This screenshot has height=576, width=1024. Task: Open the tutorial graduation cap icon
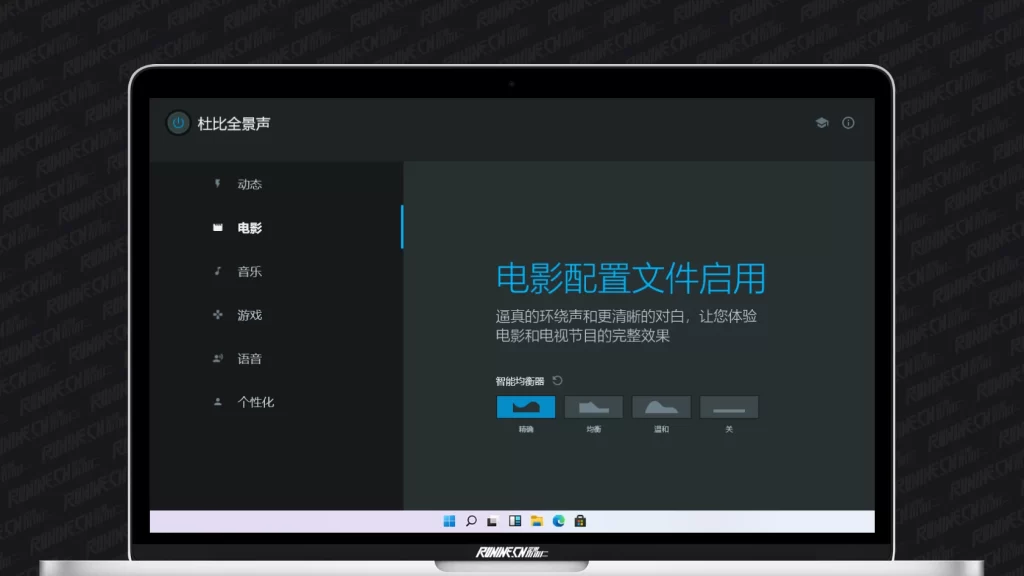822,123
